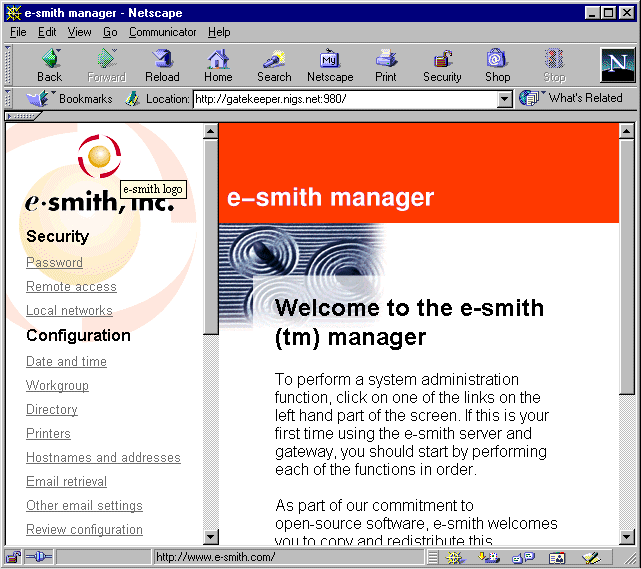Open Address Book icon in component bar

click(557, 557)
